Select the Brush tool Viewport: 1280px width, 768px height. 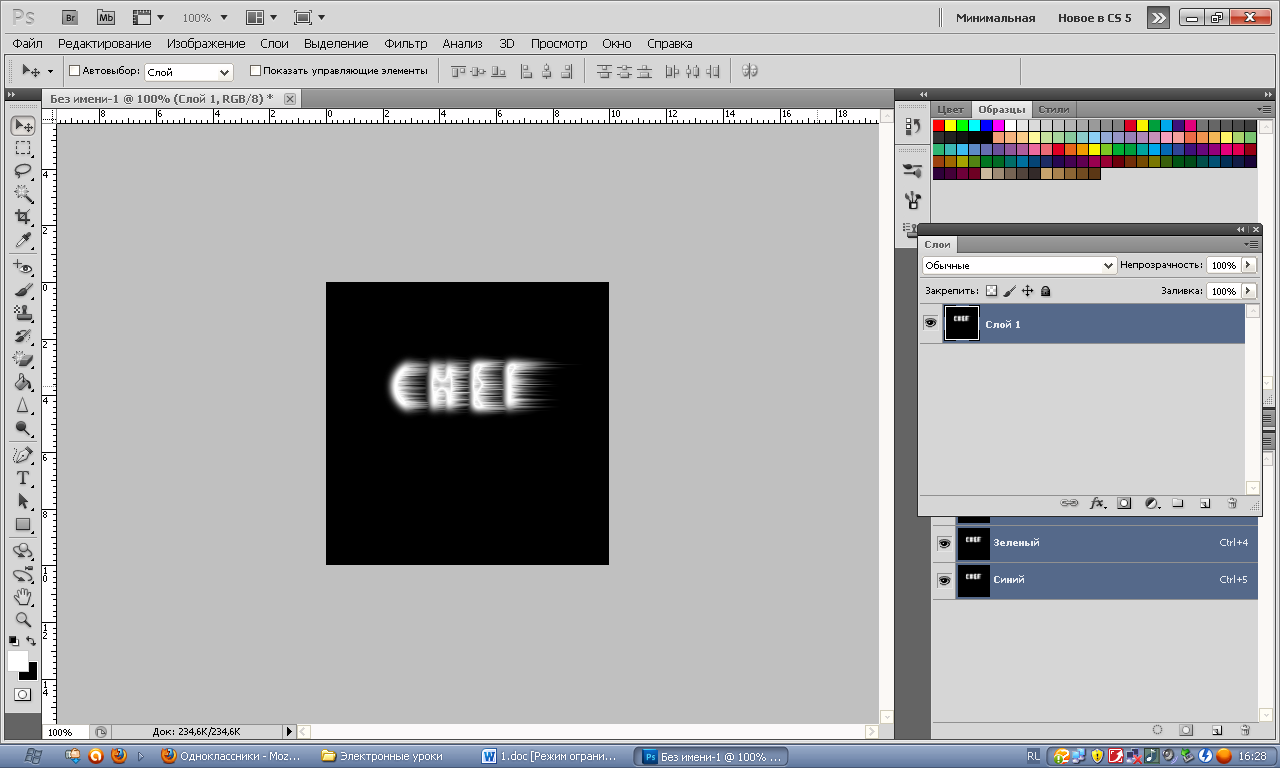[23, 291]
